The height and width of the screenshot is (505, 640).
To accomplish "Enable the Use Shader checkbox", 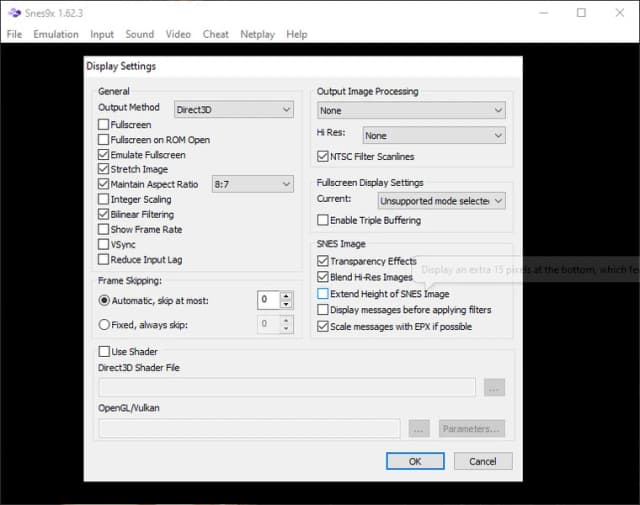I will pos(104,351).
